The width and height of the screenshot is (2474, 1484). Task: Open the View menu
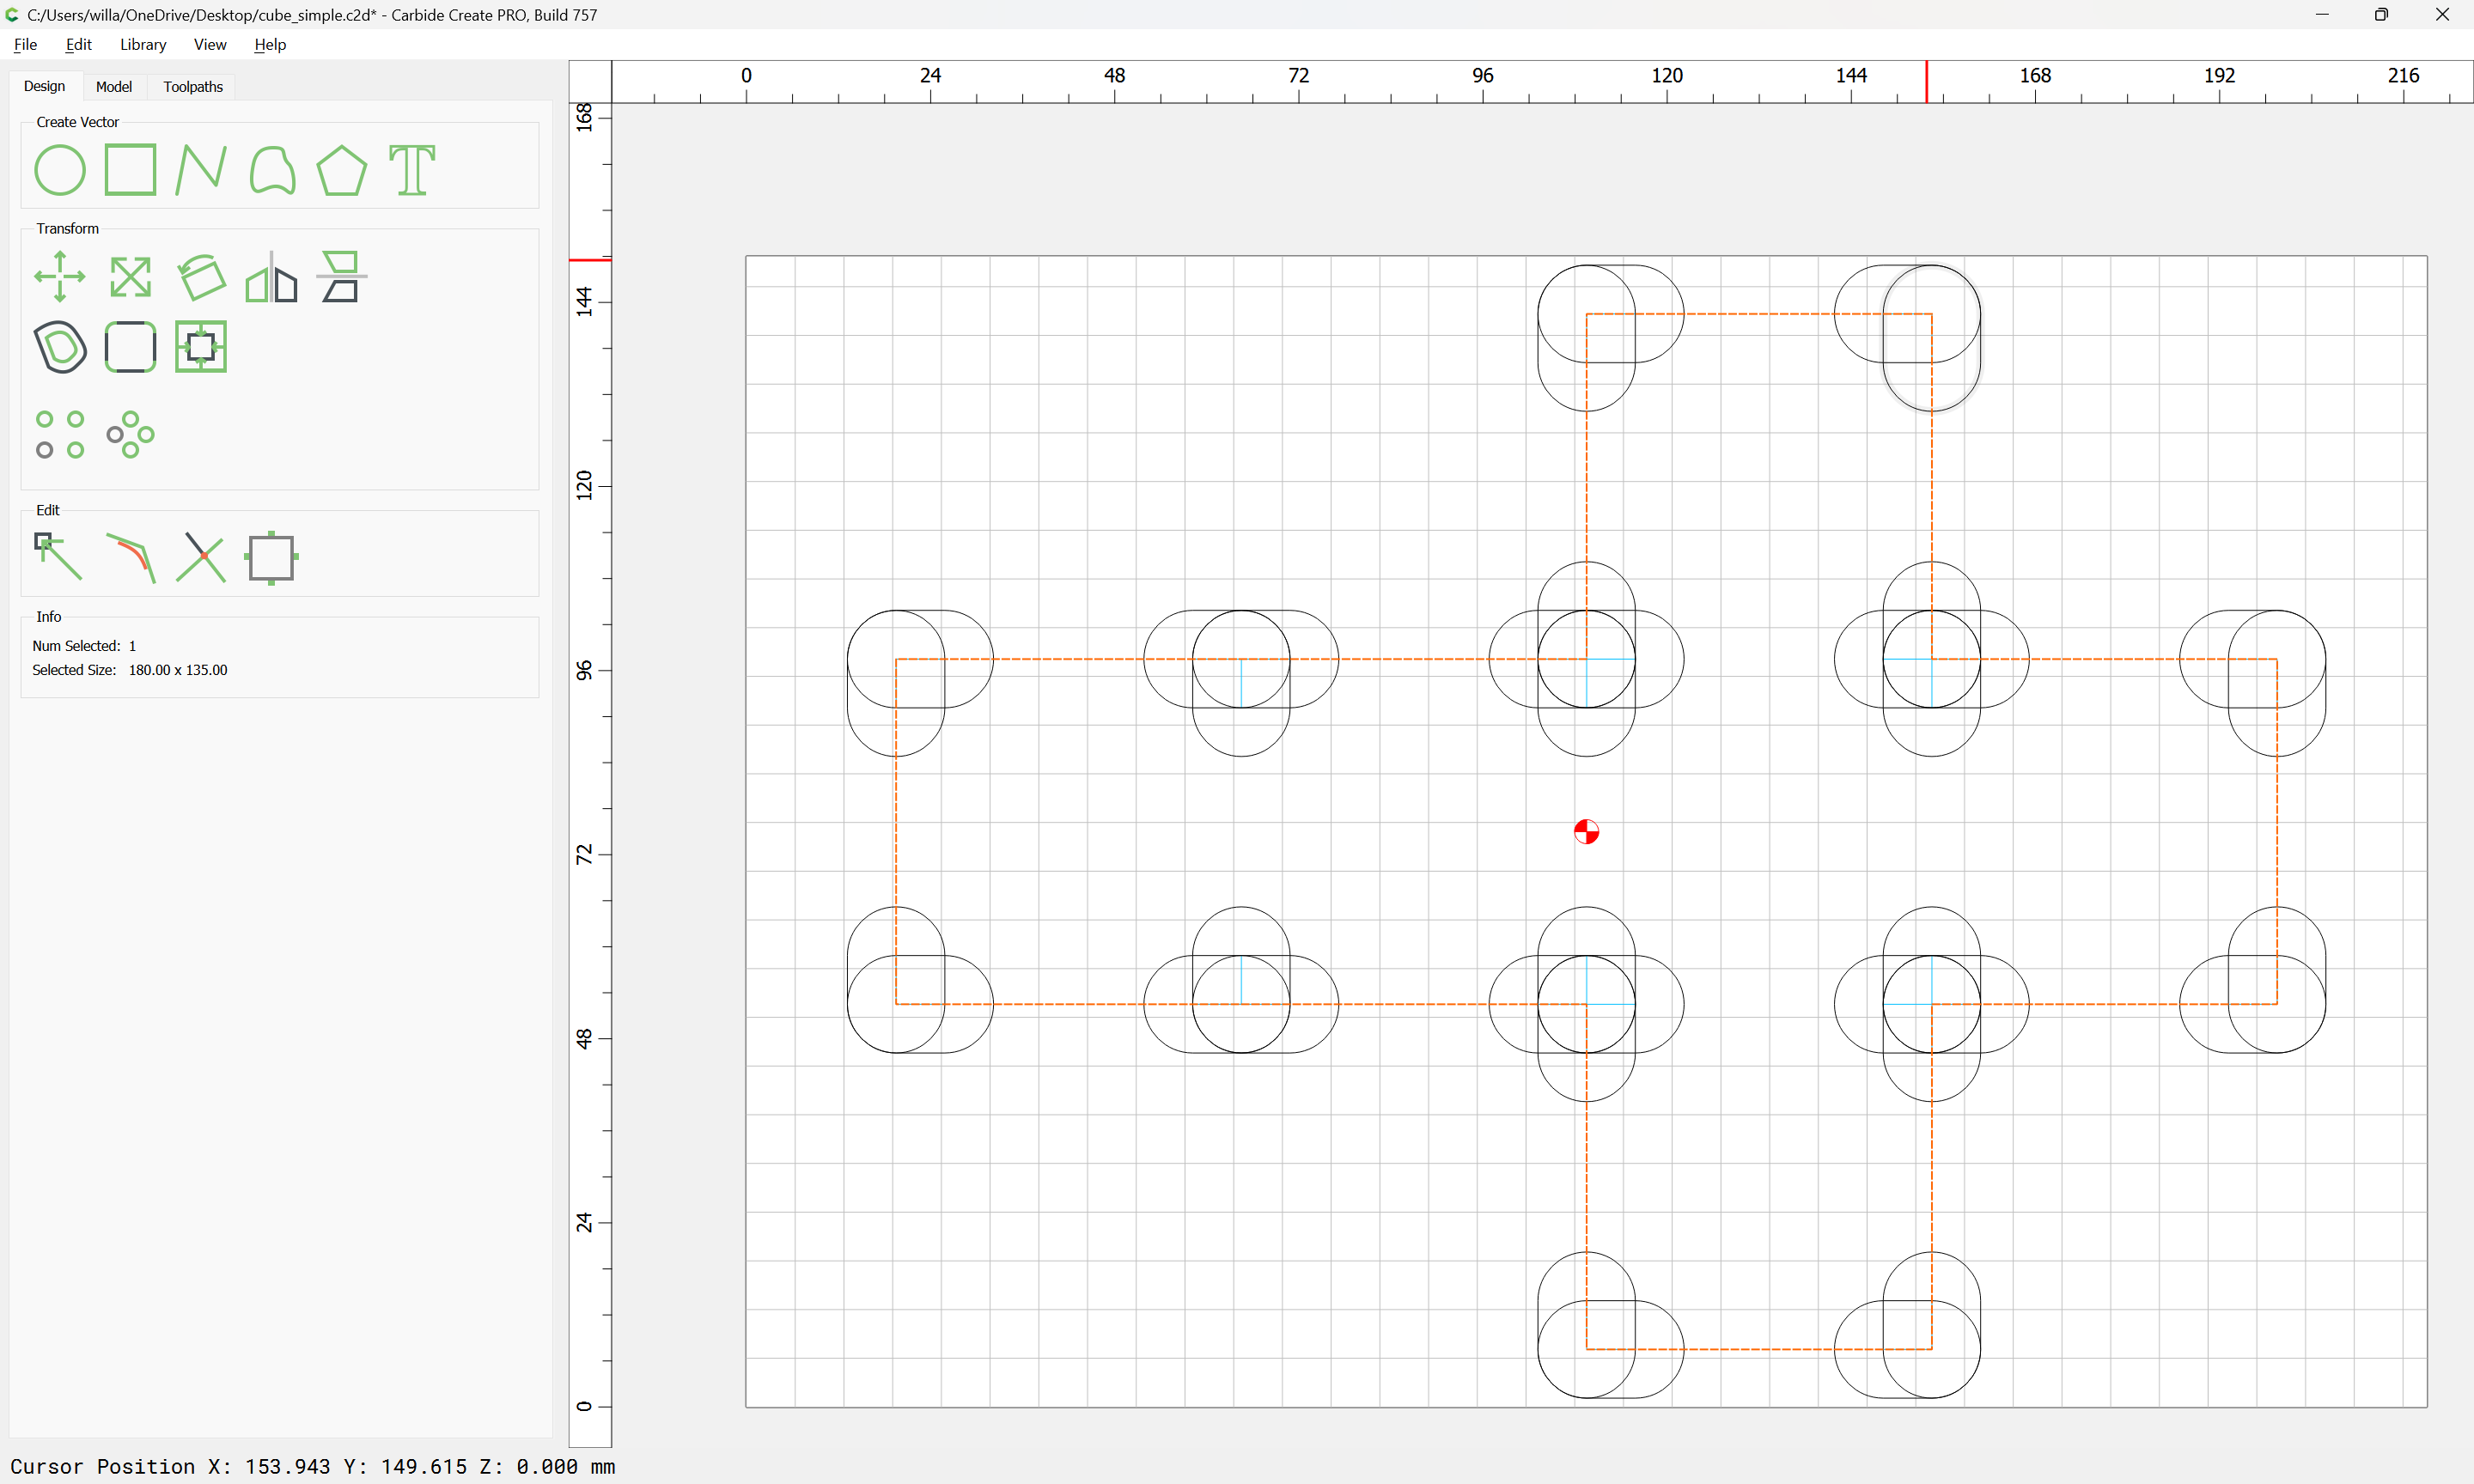tap(210, 44)
